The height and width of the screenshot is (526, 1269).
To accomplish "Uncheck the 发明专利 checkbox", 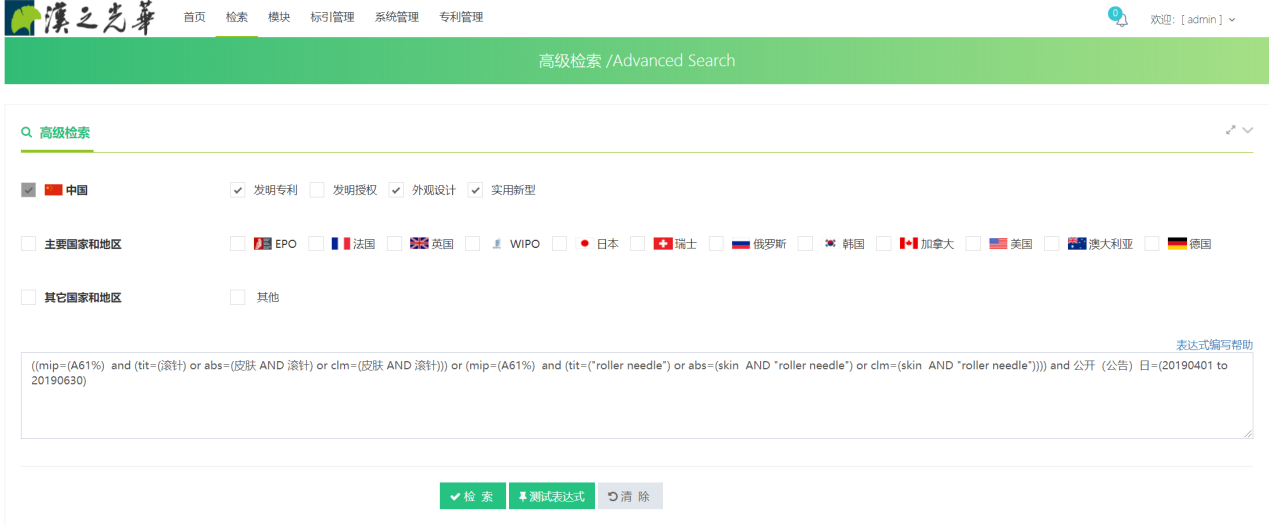I will pos(238,190).
